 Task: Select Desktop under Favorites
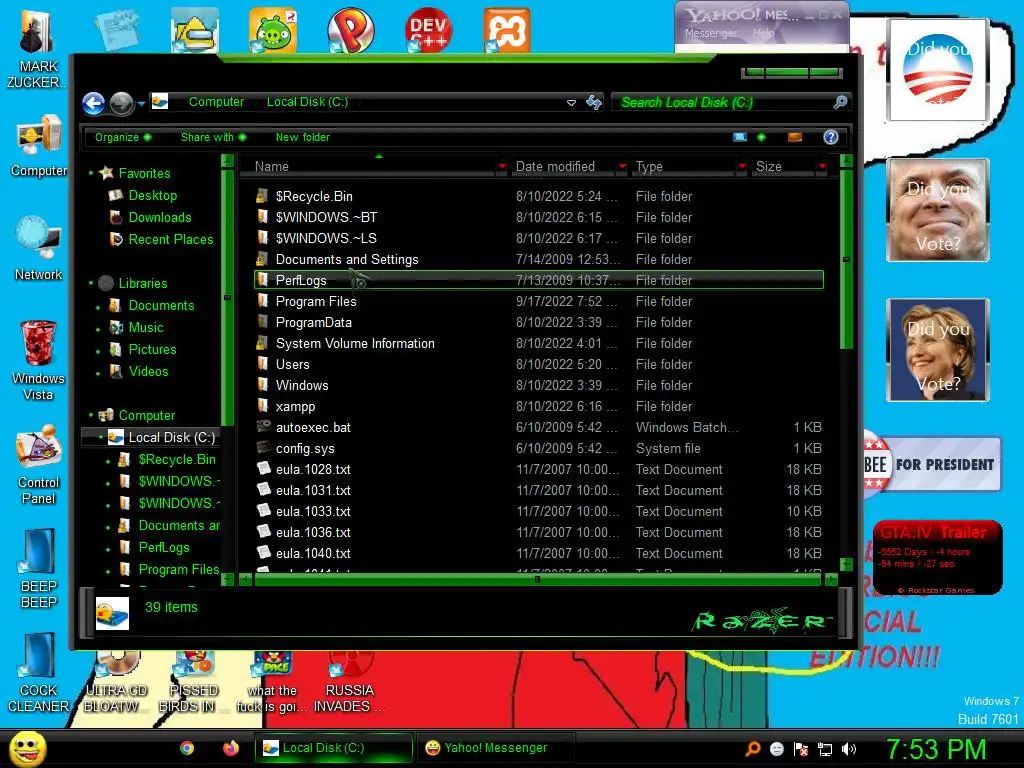tap(152, 195)
